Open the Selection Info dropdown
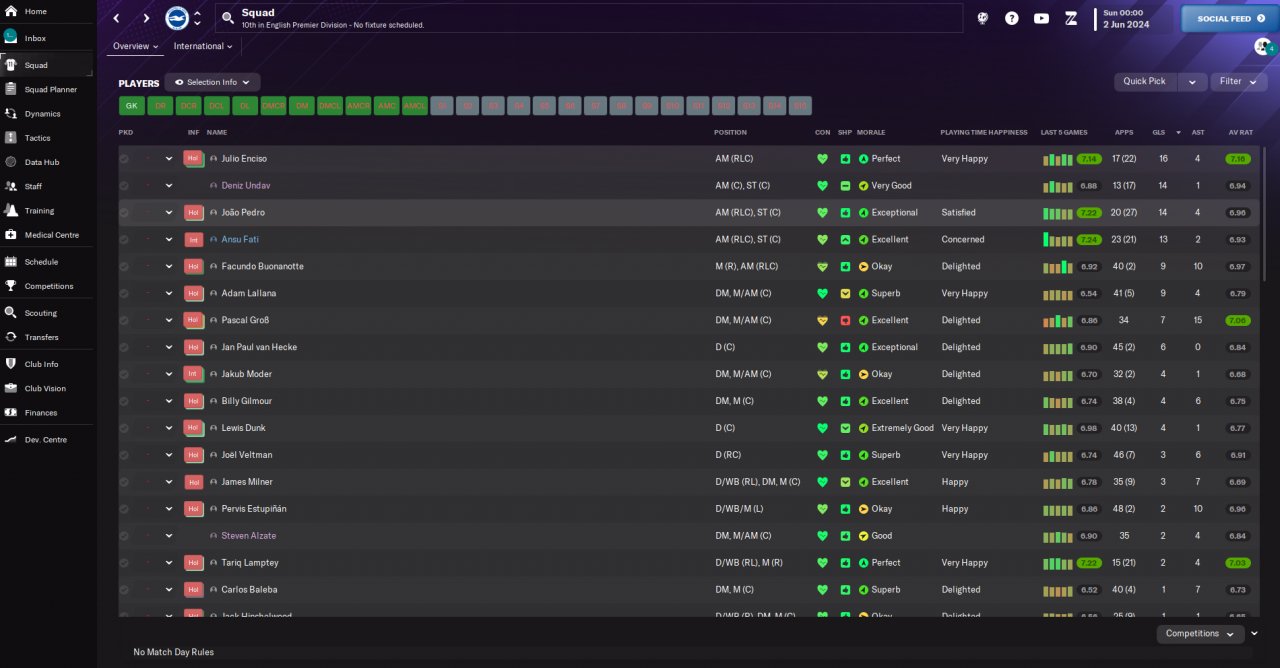This screenshot has width=1280, height=668. 213,82
